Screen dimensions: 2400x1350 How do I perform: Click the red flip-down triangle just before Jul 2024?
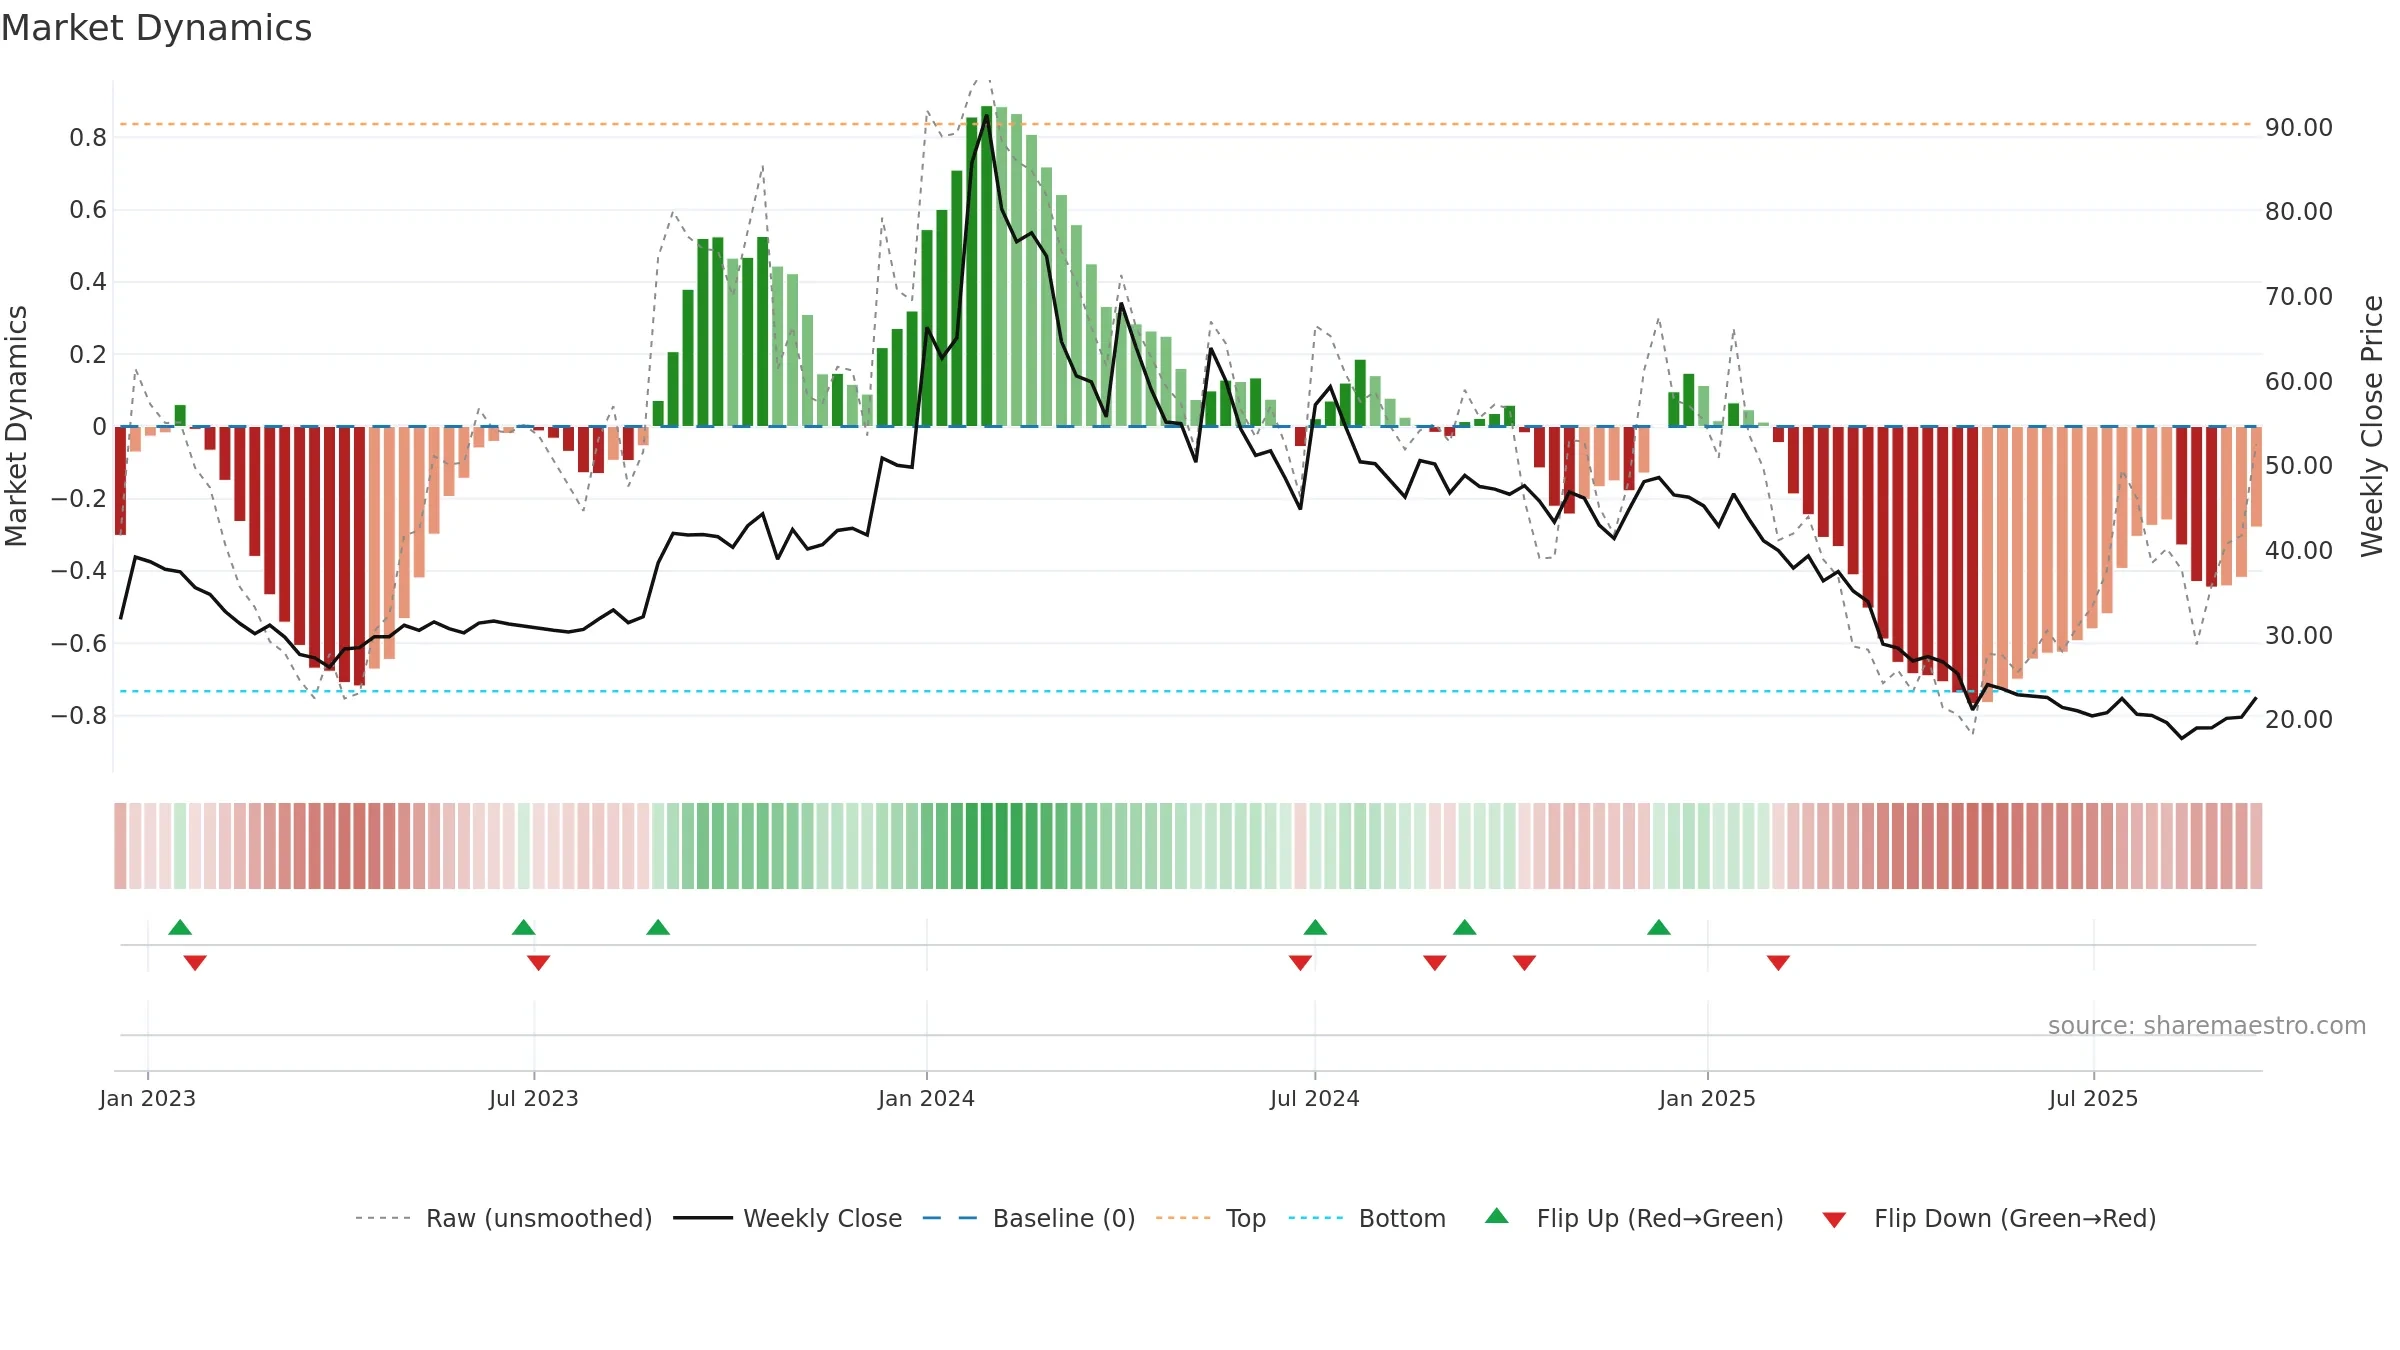point(1300,963)
